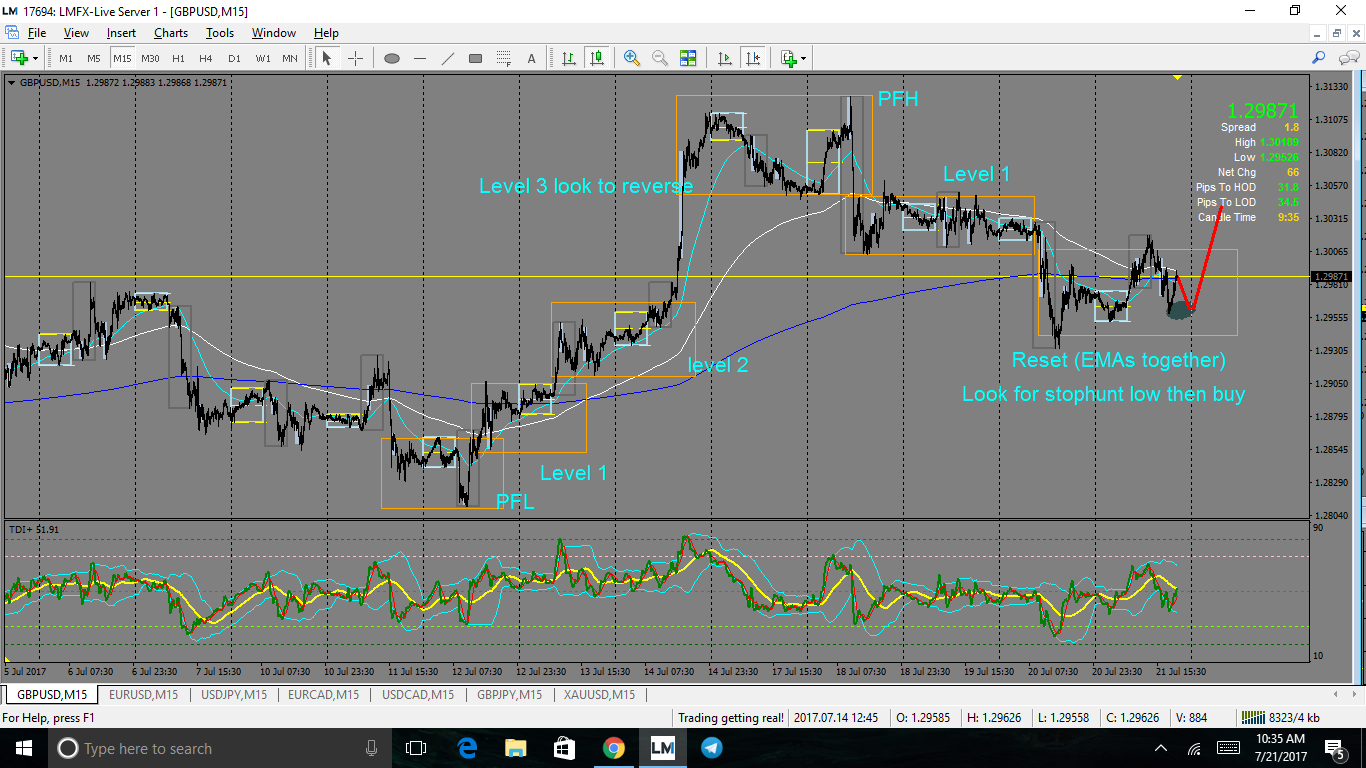
Task: Select the cursor arrow tool
Action: (326, 58)
